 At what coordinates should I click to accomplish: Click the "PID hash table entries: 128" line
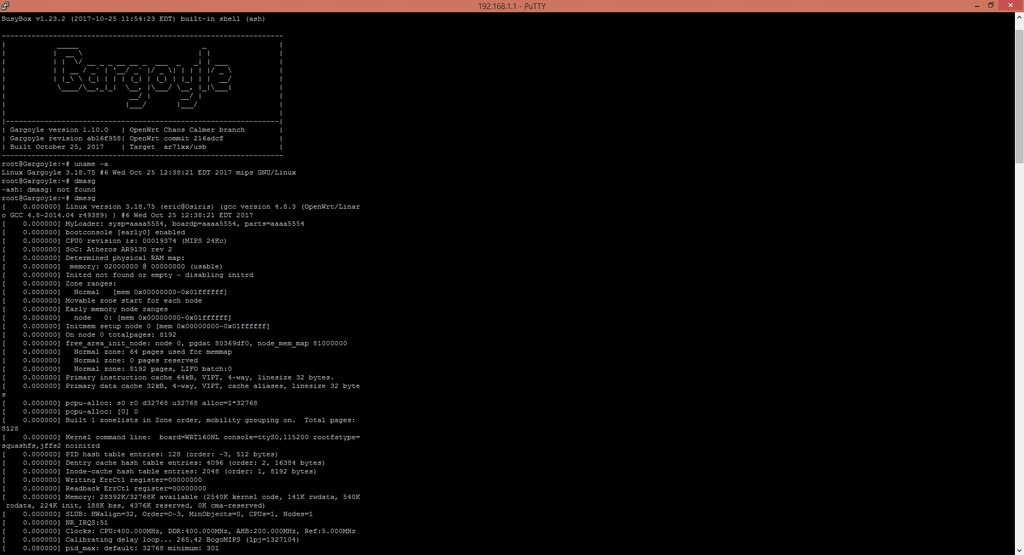coord(140,454)
